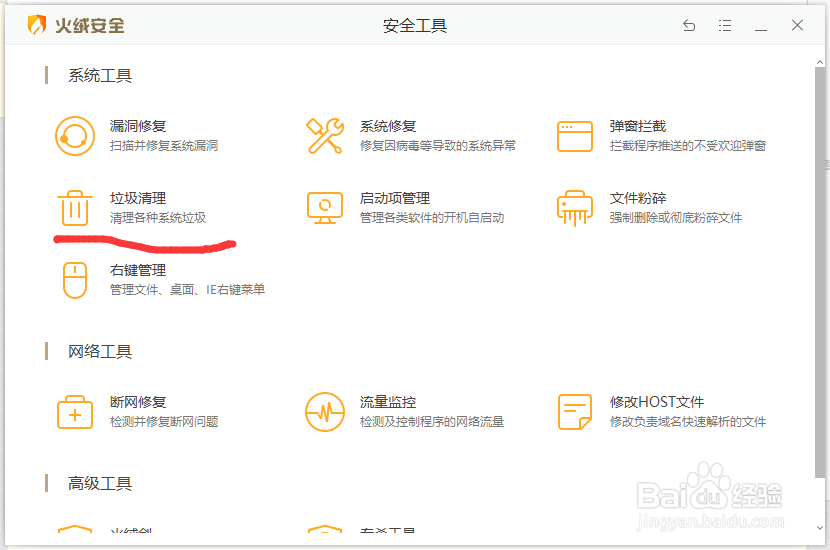Image resolution: width=830 pixels, height=550 pixels.
Task: Click description 强制删除或彻底粉碎文件
Action: (x=675, y=218)
